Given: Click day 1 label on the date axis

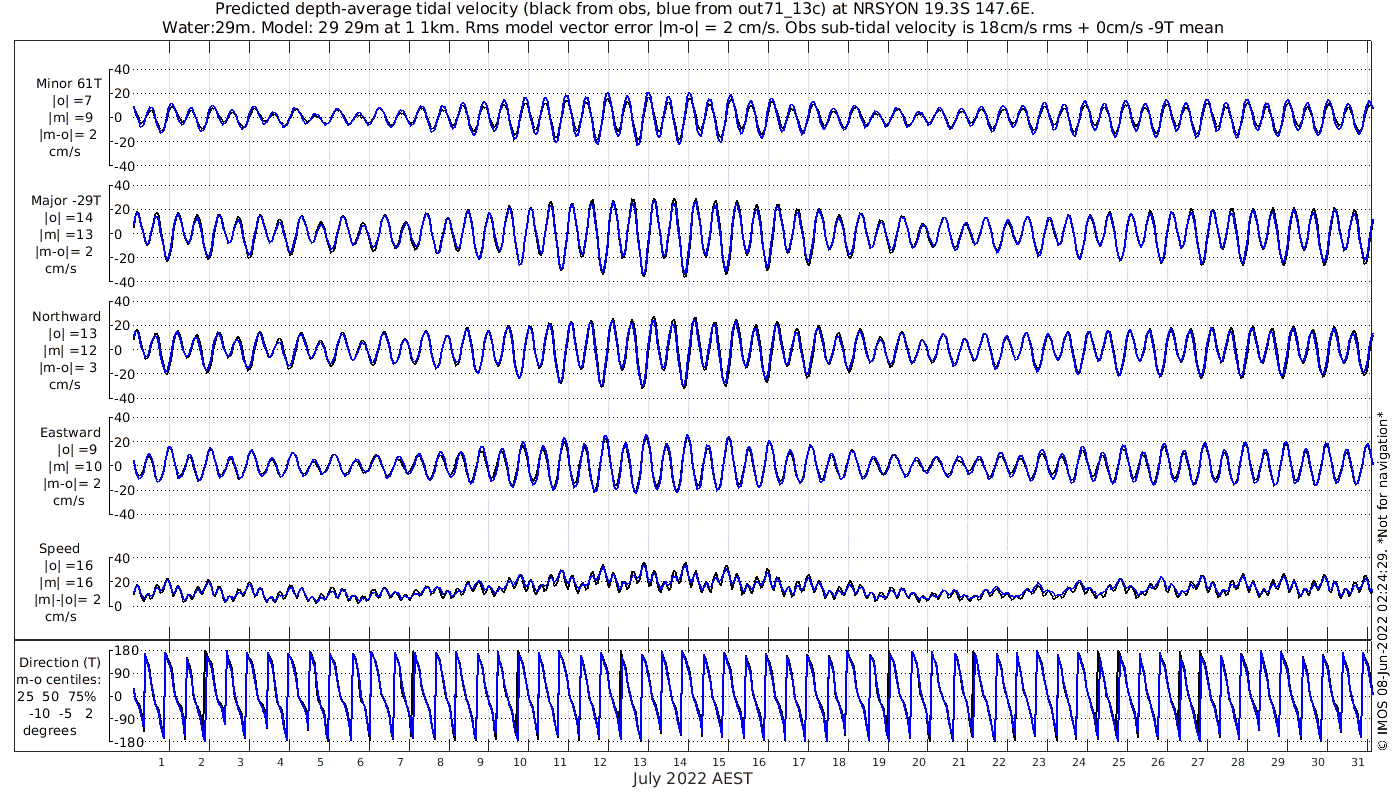Looking at the screenshot, I should [161, 762].
